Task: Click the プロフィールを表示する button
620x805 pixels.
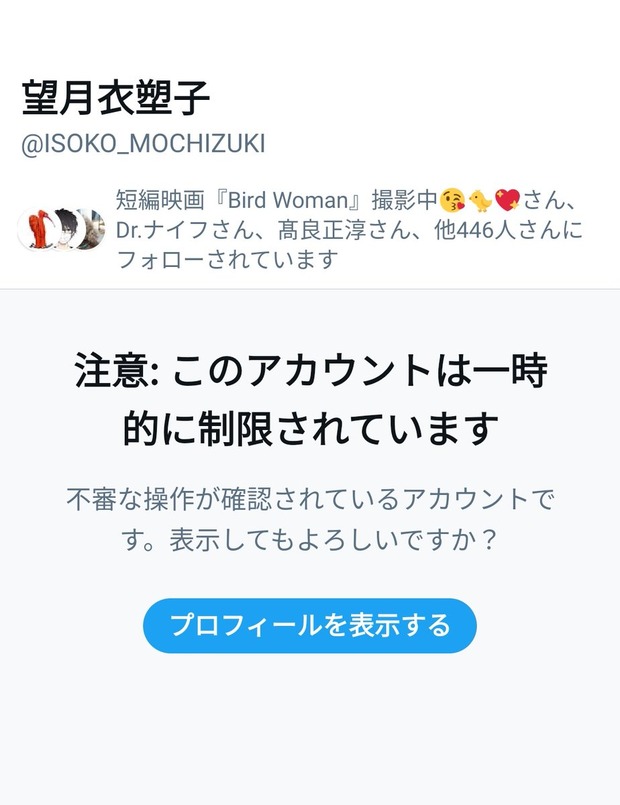Action: pyautogui.click(x=309, y=625)
